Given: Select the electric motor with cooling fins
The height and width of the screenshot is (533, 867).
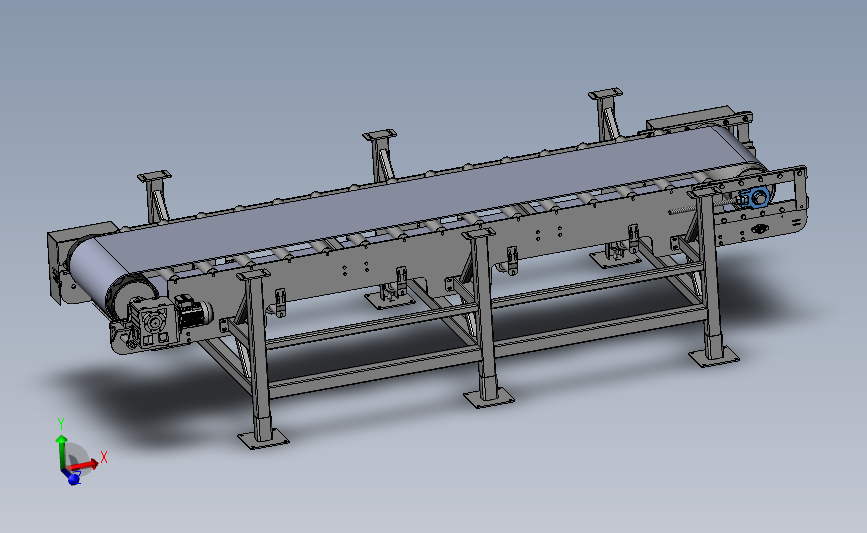Looking at the screenshot, I should point(193,313).
